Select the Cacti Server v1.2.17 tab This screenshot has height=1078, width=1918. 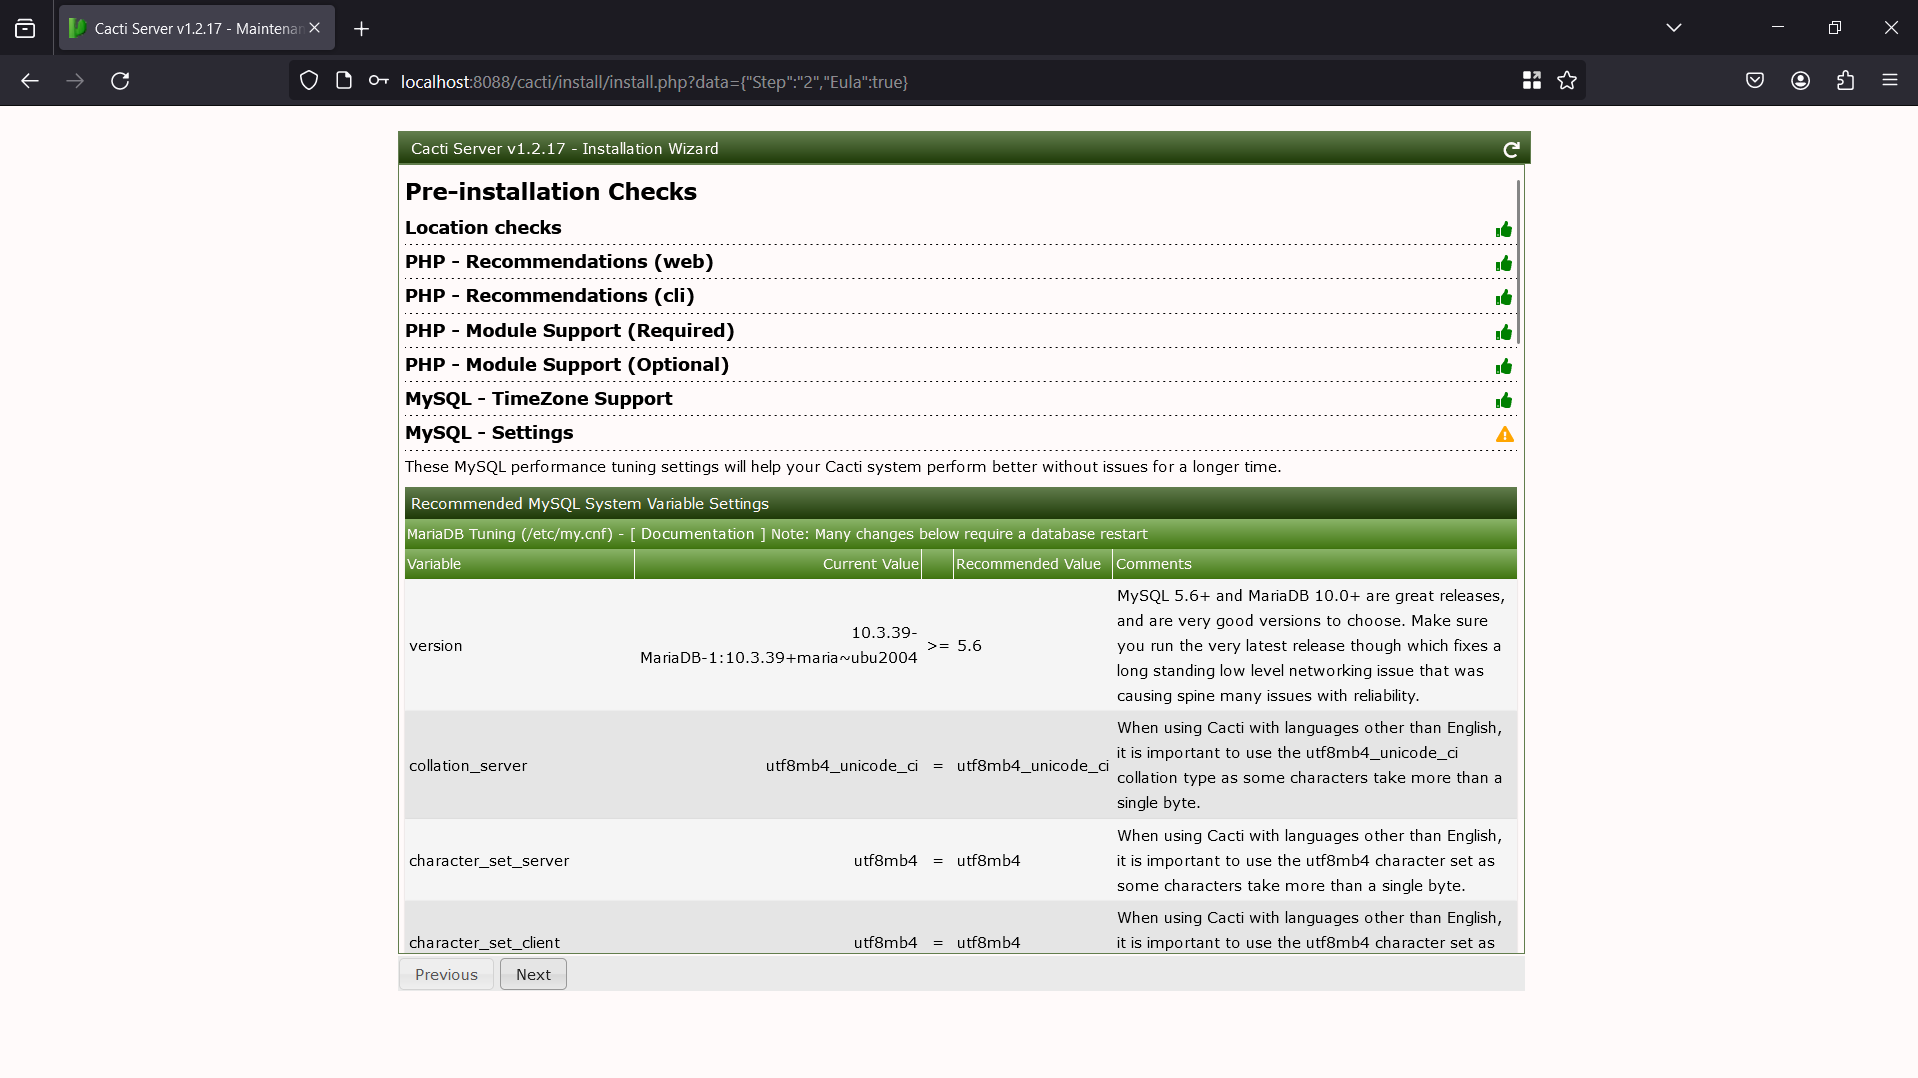[x=197, y=28]
